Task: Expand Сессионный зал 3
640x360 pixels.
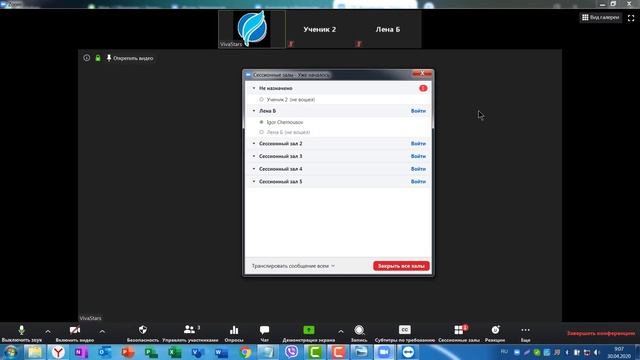Action: coord(254,156)
